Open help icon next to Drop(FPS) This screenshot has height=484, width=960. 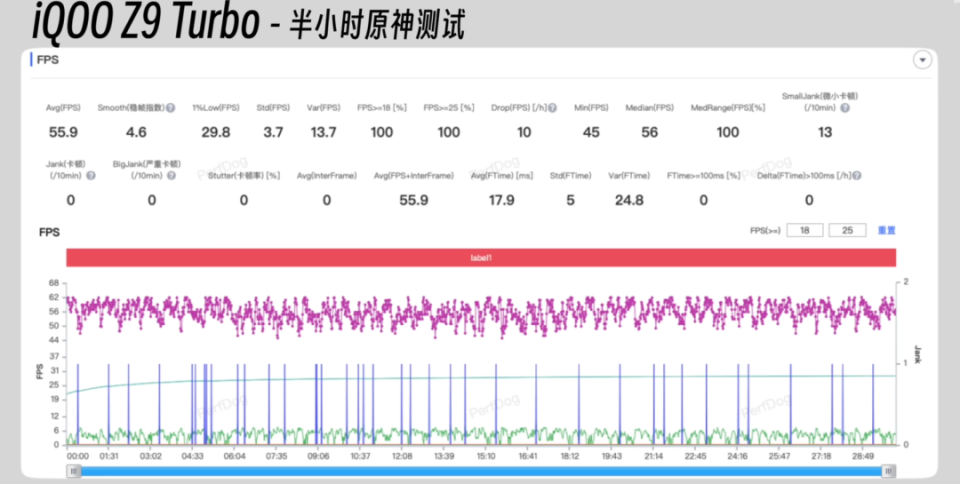[x=552, y=108]
